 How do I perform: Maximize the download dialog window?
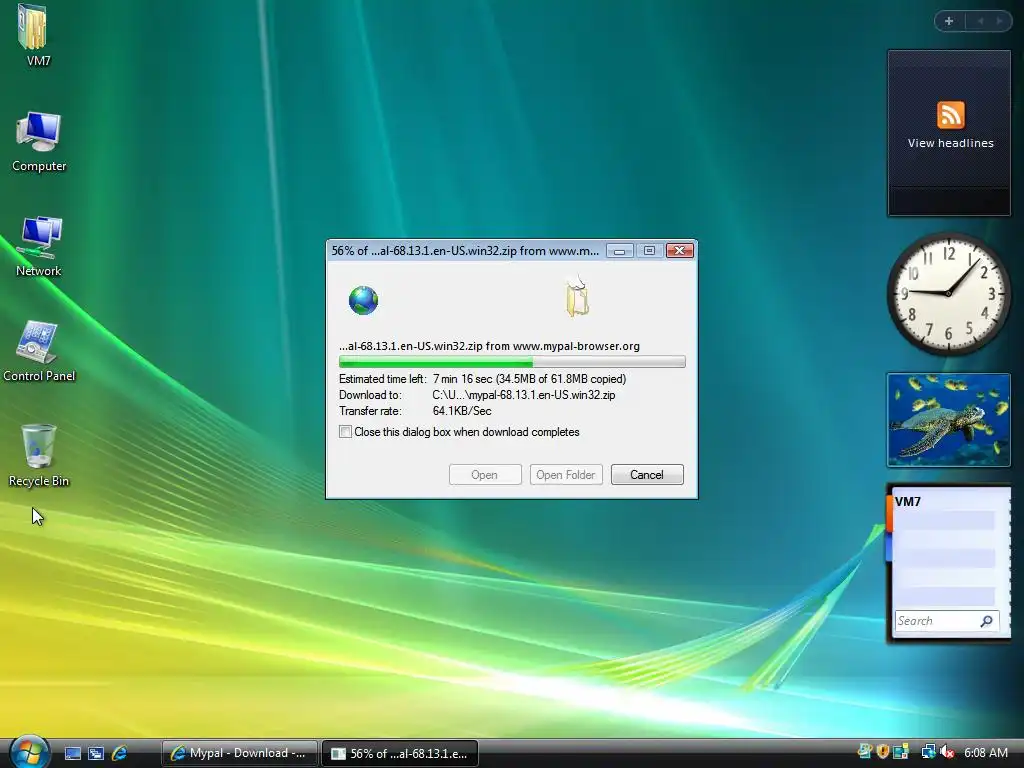pyautogui.click(x=649, y=251)
